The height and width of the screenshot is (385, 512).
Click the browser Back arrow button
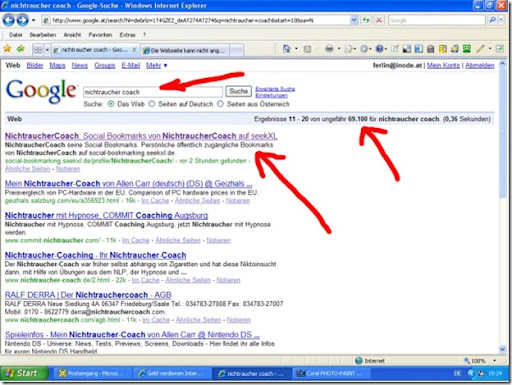coord(8,20)
